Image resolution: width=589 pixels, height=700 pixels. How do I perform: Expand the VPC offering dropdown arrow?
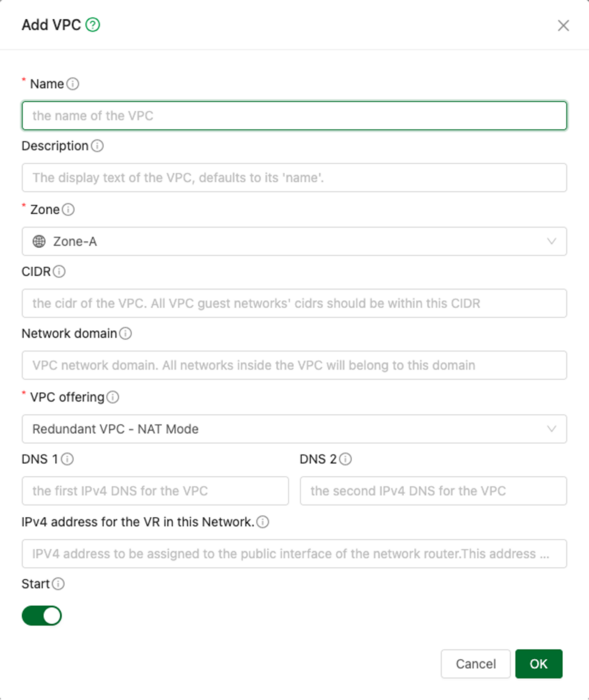pos(551,429)
